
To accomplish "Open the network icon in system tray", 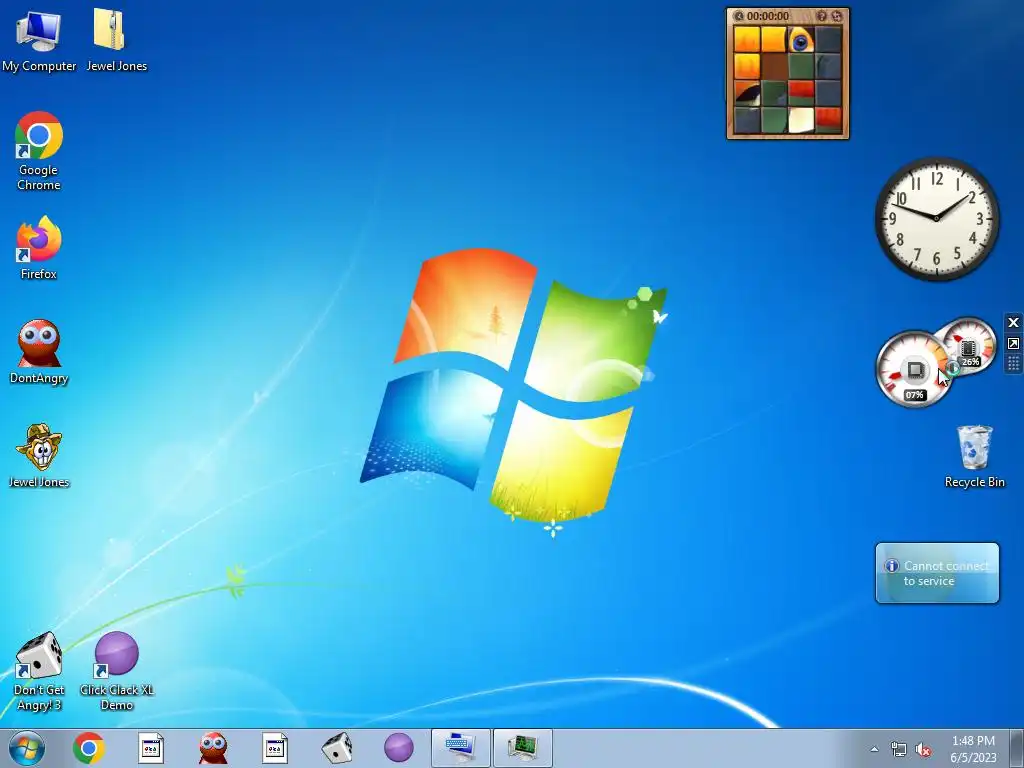I will [x=899, y=750].
